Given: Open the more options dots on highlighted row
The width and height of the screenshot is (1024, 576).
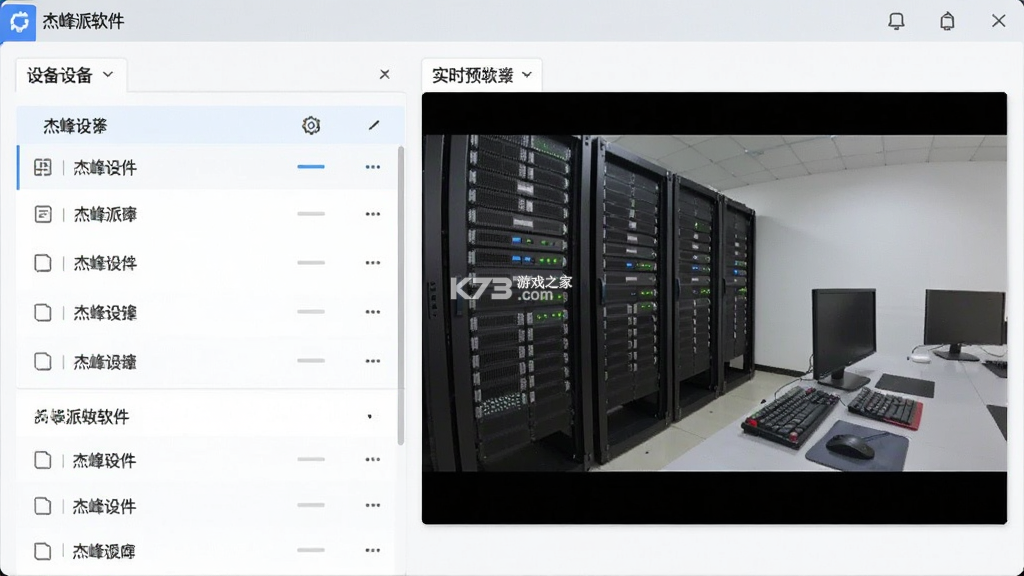Looking at the screenshot, I should pyautogui.click(x=373, y=167).
